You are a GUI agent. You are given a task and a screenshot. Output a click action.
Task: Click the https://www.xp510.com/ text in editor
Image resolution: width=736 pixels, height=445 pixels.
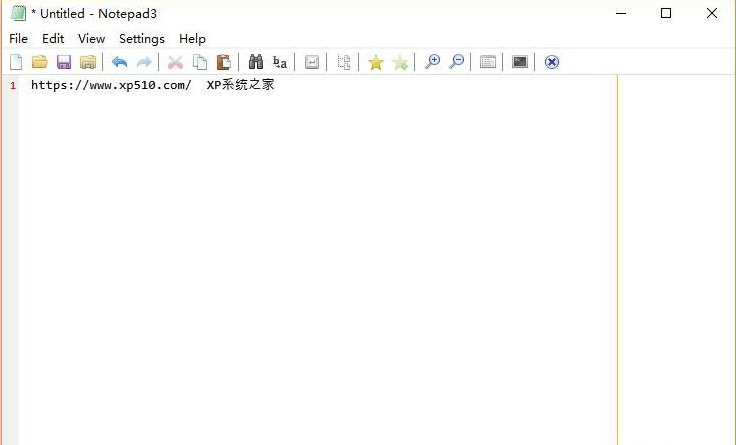point(111,85)
